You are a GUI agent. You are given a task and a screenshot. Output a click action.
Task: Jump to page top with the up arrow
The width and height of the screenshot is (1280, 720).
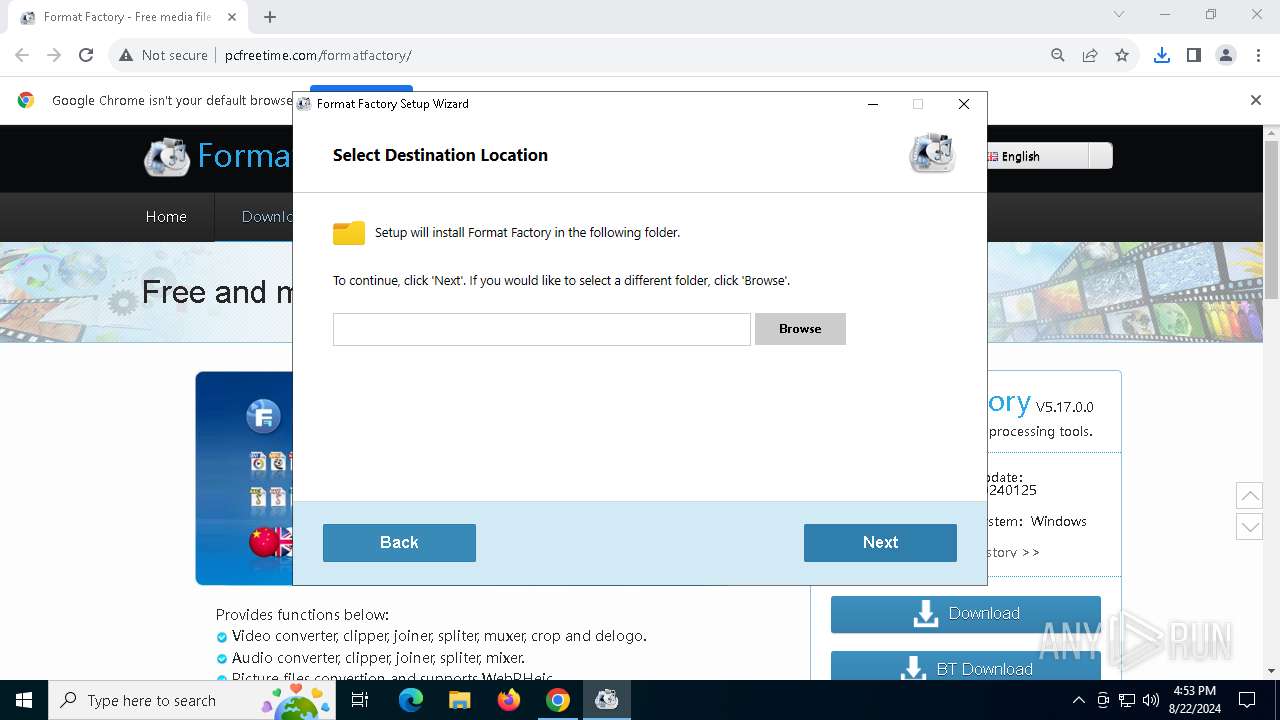point(1249,495)
